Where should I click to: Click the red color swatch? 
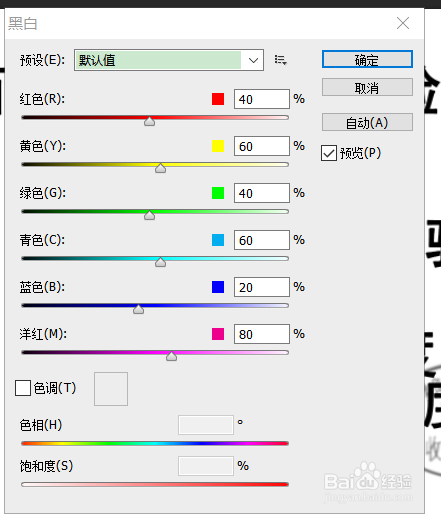click(x=218, y=99)
